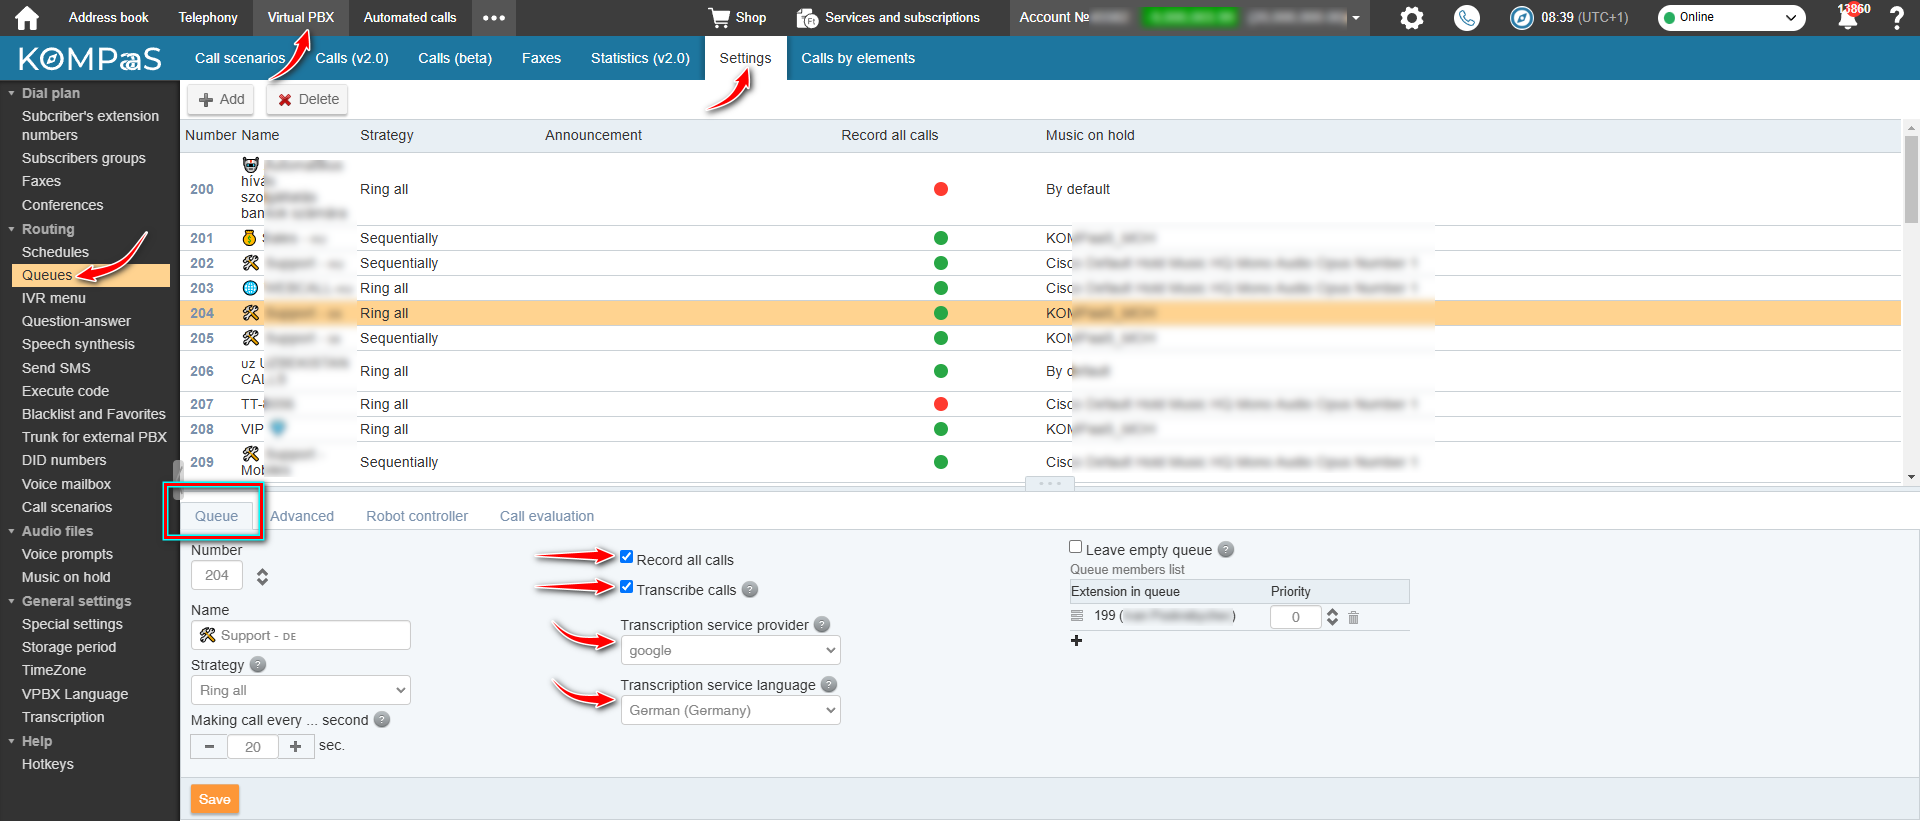Click the record status dot for queue 207
1920x821 pixels.
pyautogui.click(x=941, y=404)
